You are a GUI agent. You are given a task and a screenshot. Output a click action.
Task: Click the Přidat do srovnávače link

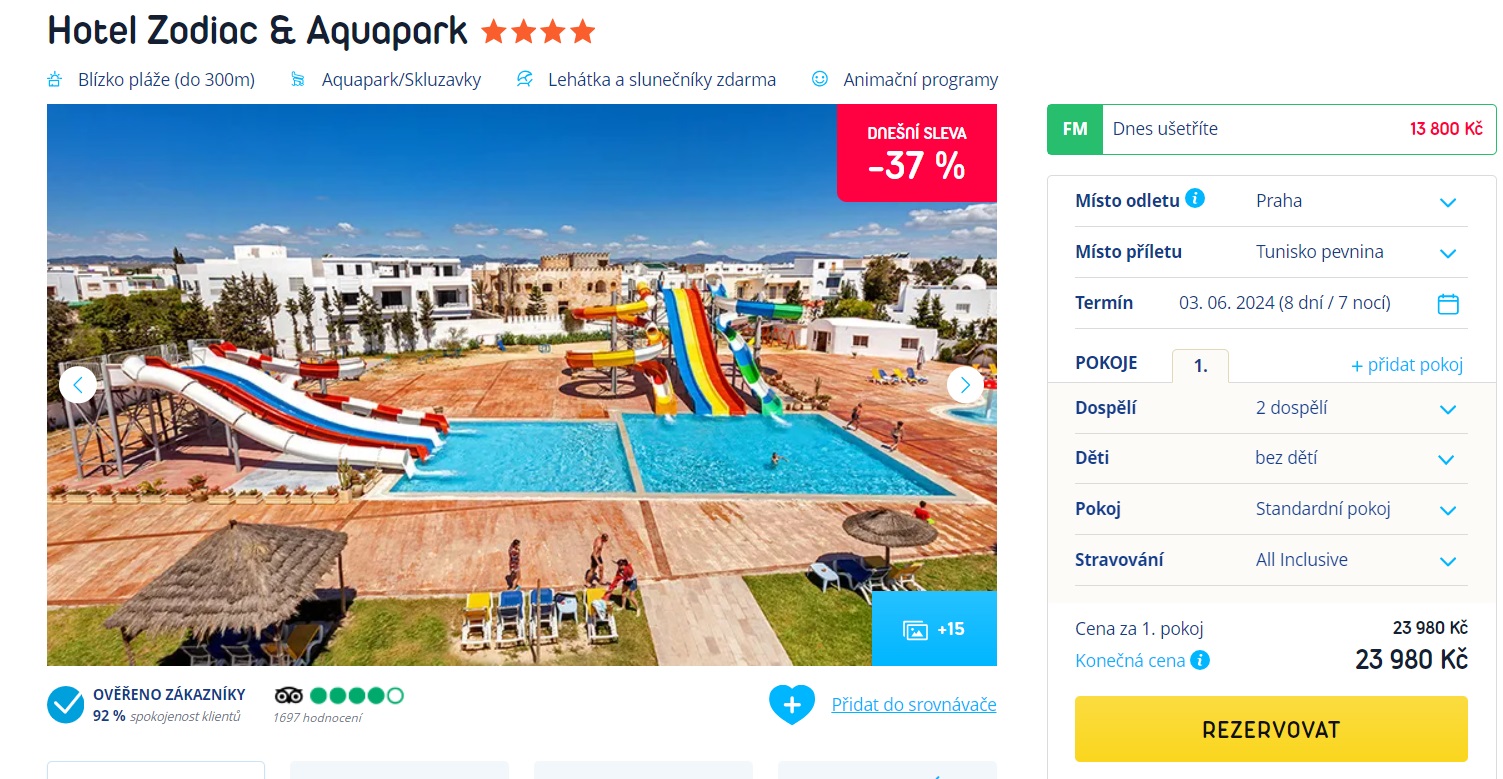click(x=914, y=704)
